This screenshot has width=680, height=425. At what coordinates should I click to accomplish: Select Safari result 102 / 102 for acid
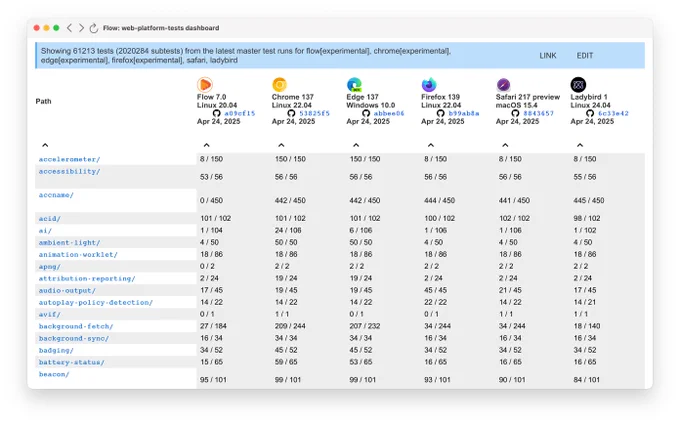click(514, 218)
